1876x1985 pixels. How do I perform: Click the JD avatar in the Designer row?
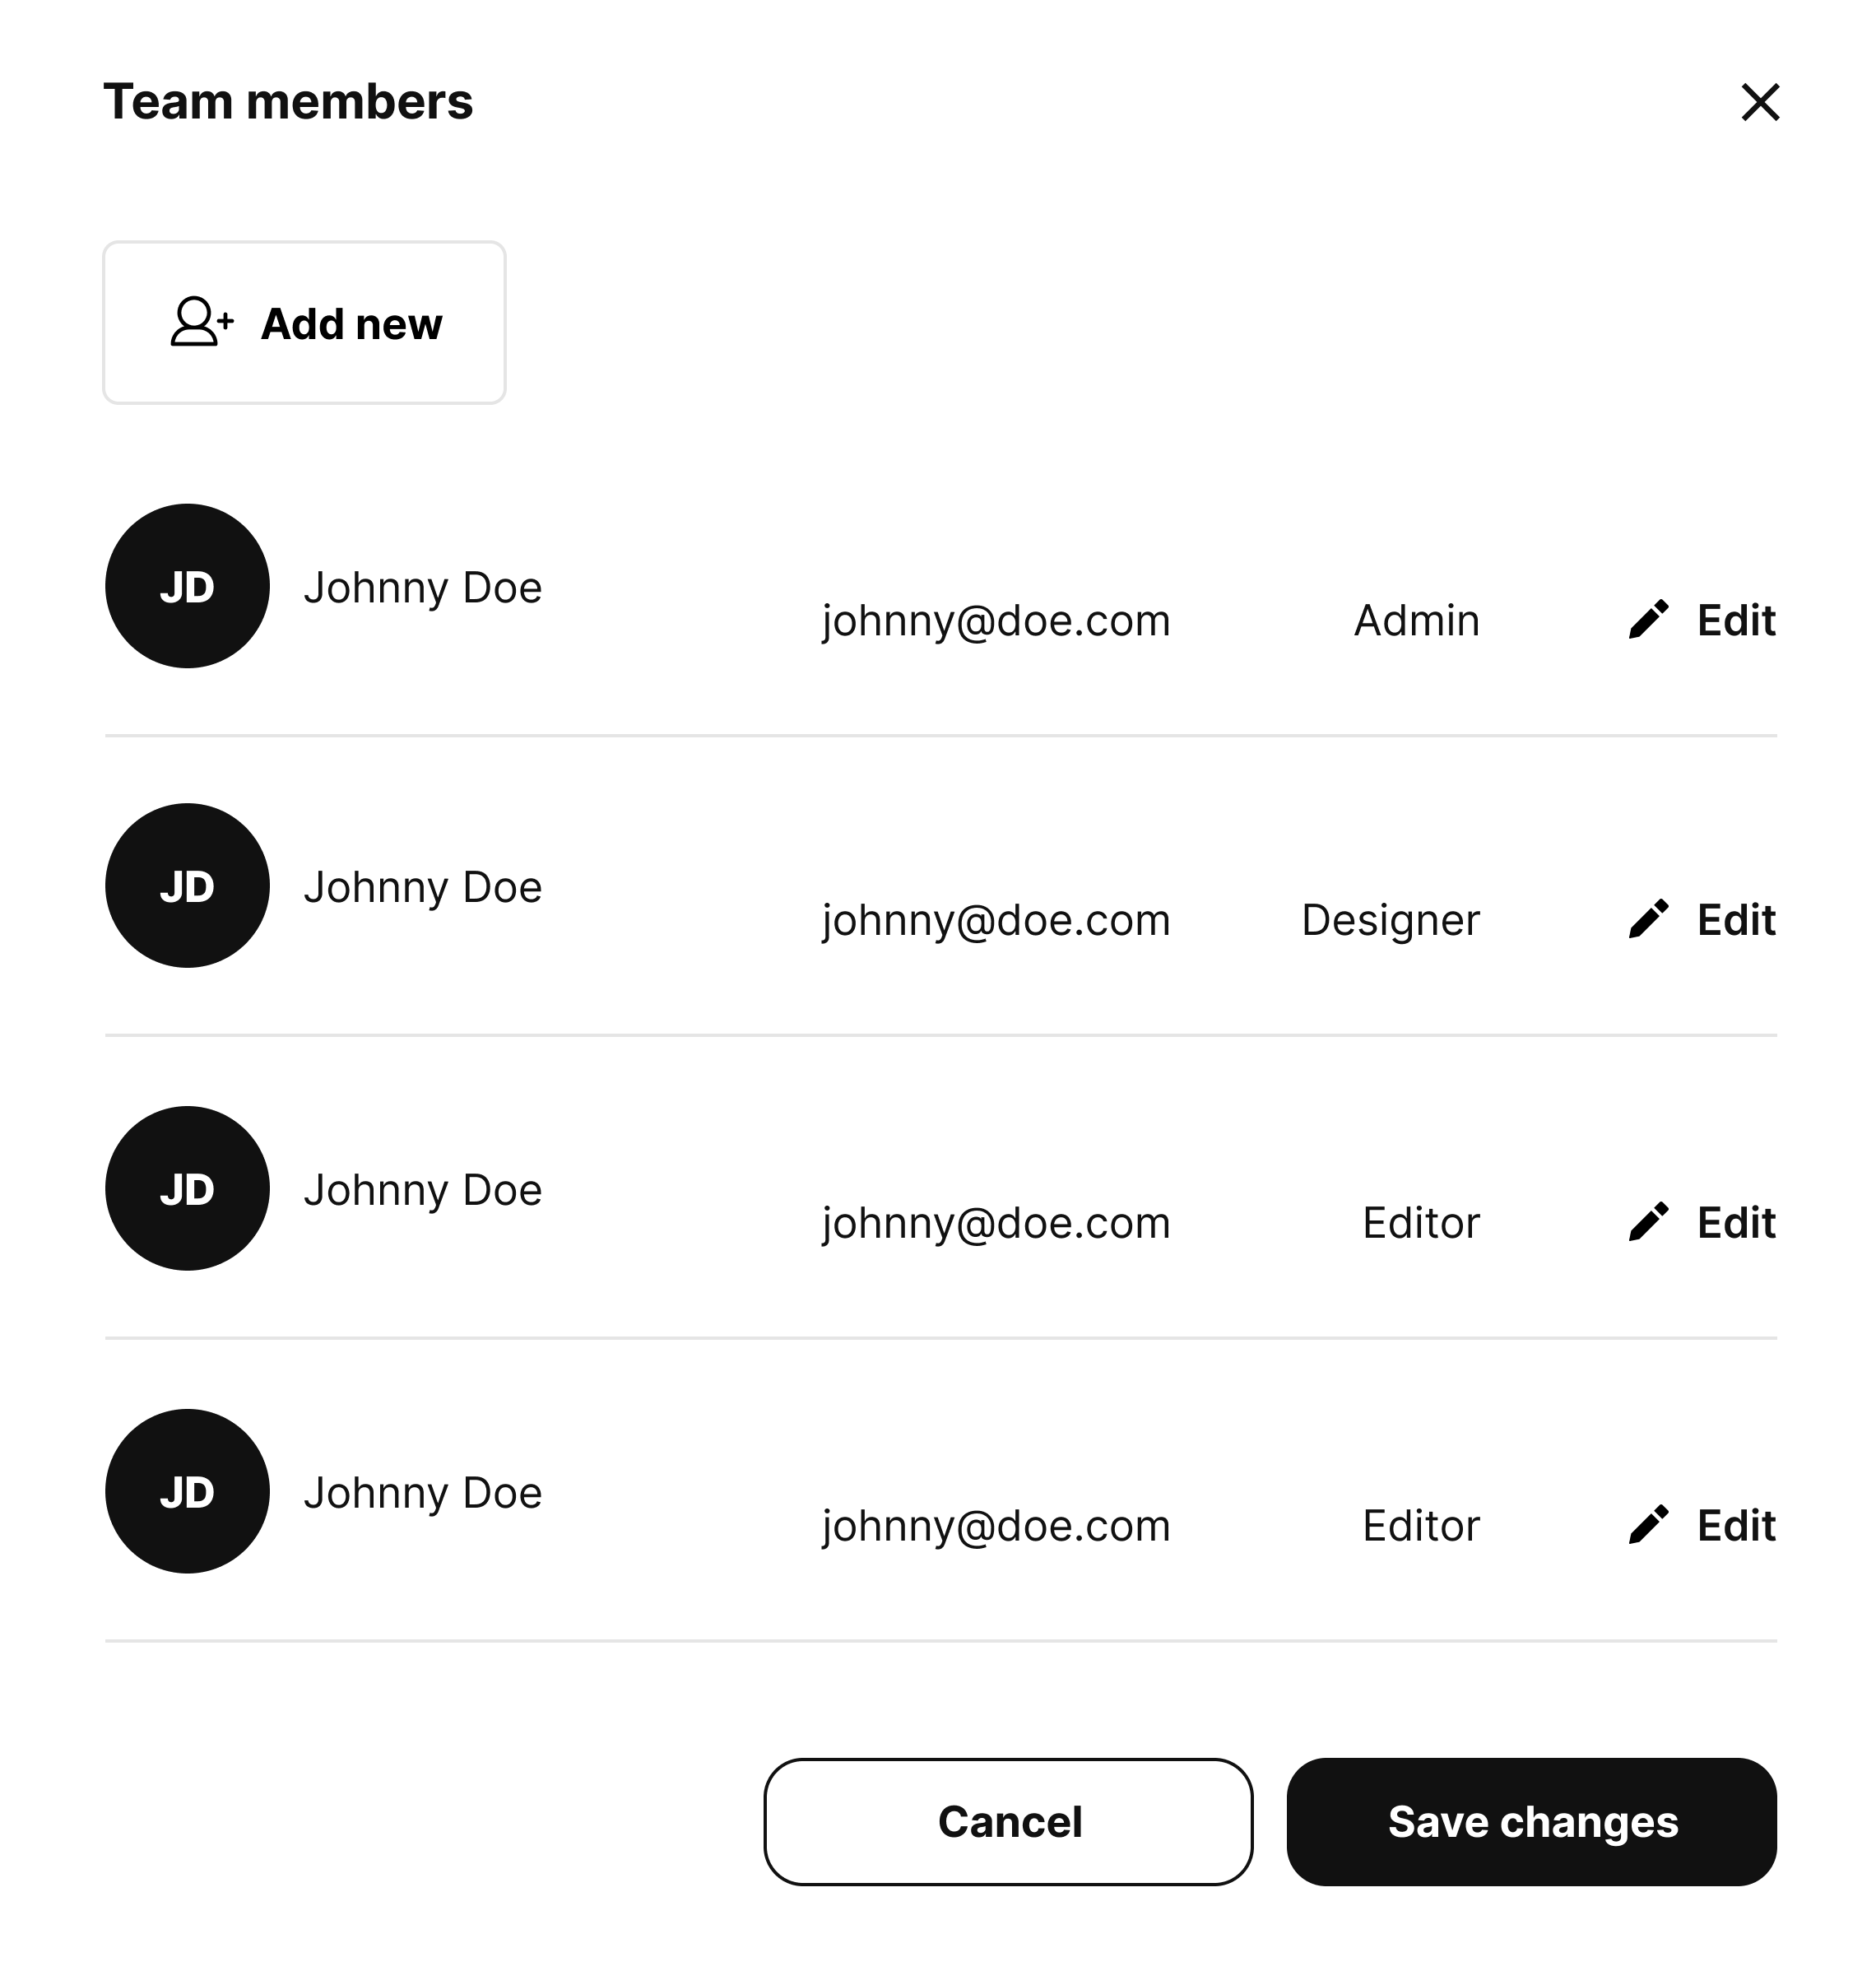pos(187,885)
